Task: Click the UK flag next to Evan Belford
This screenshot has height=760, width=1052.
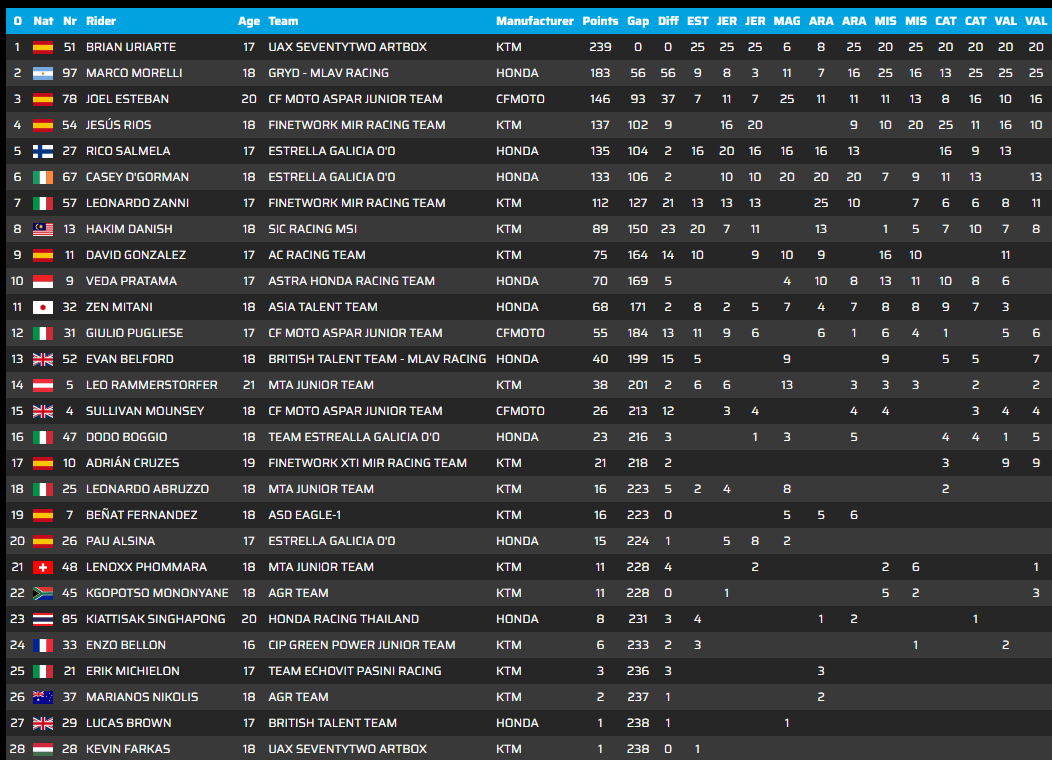Action: tap(43, 360)
